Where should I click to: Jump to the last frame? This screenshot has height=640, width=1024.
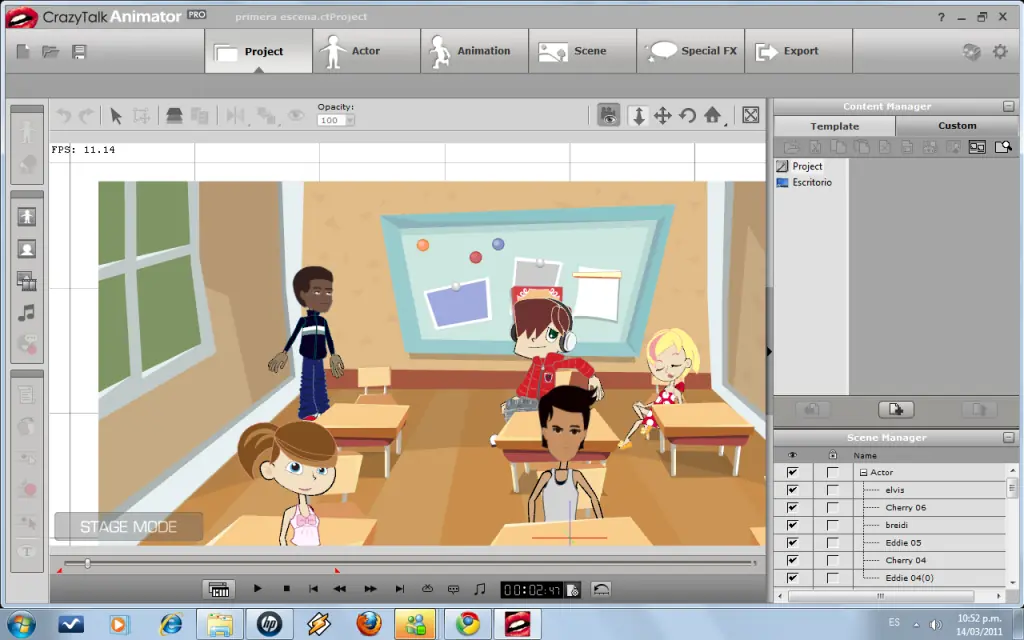click(400, 588)
